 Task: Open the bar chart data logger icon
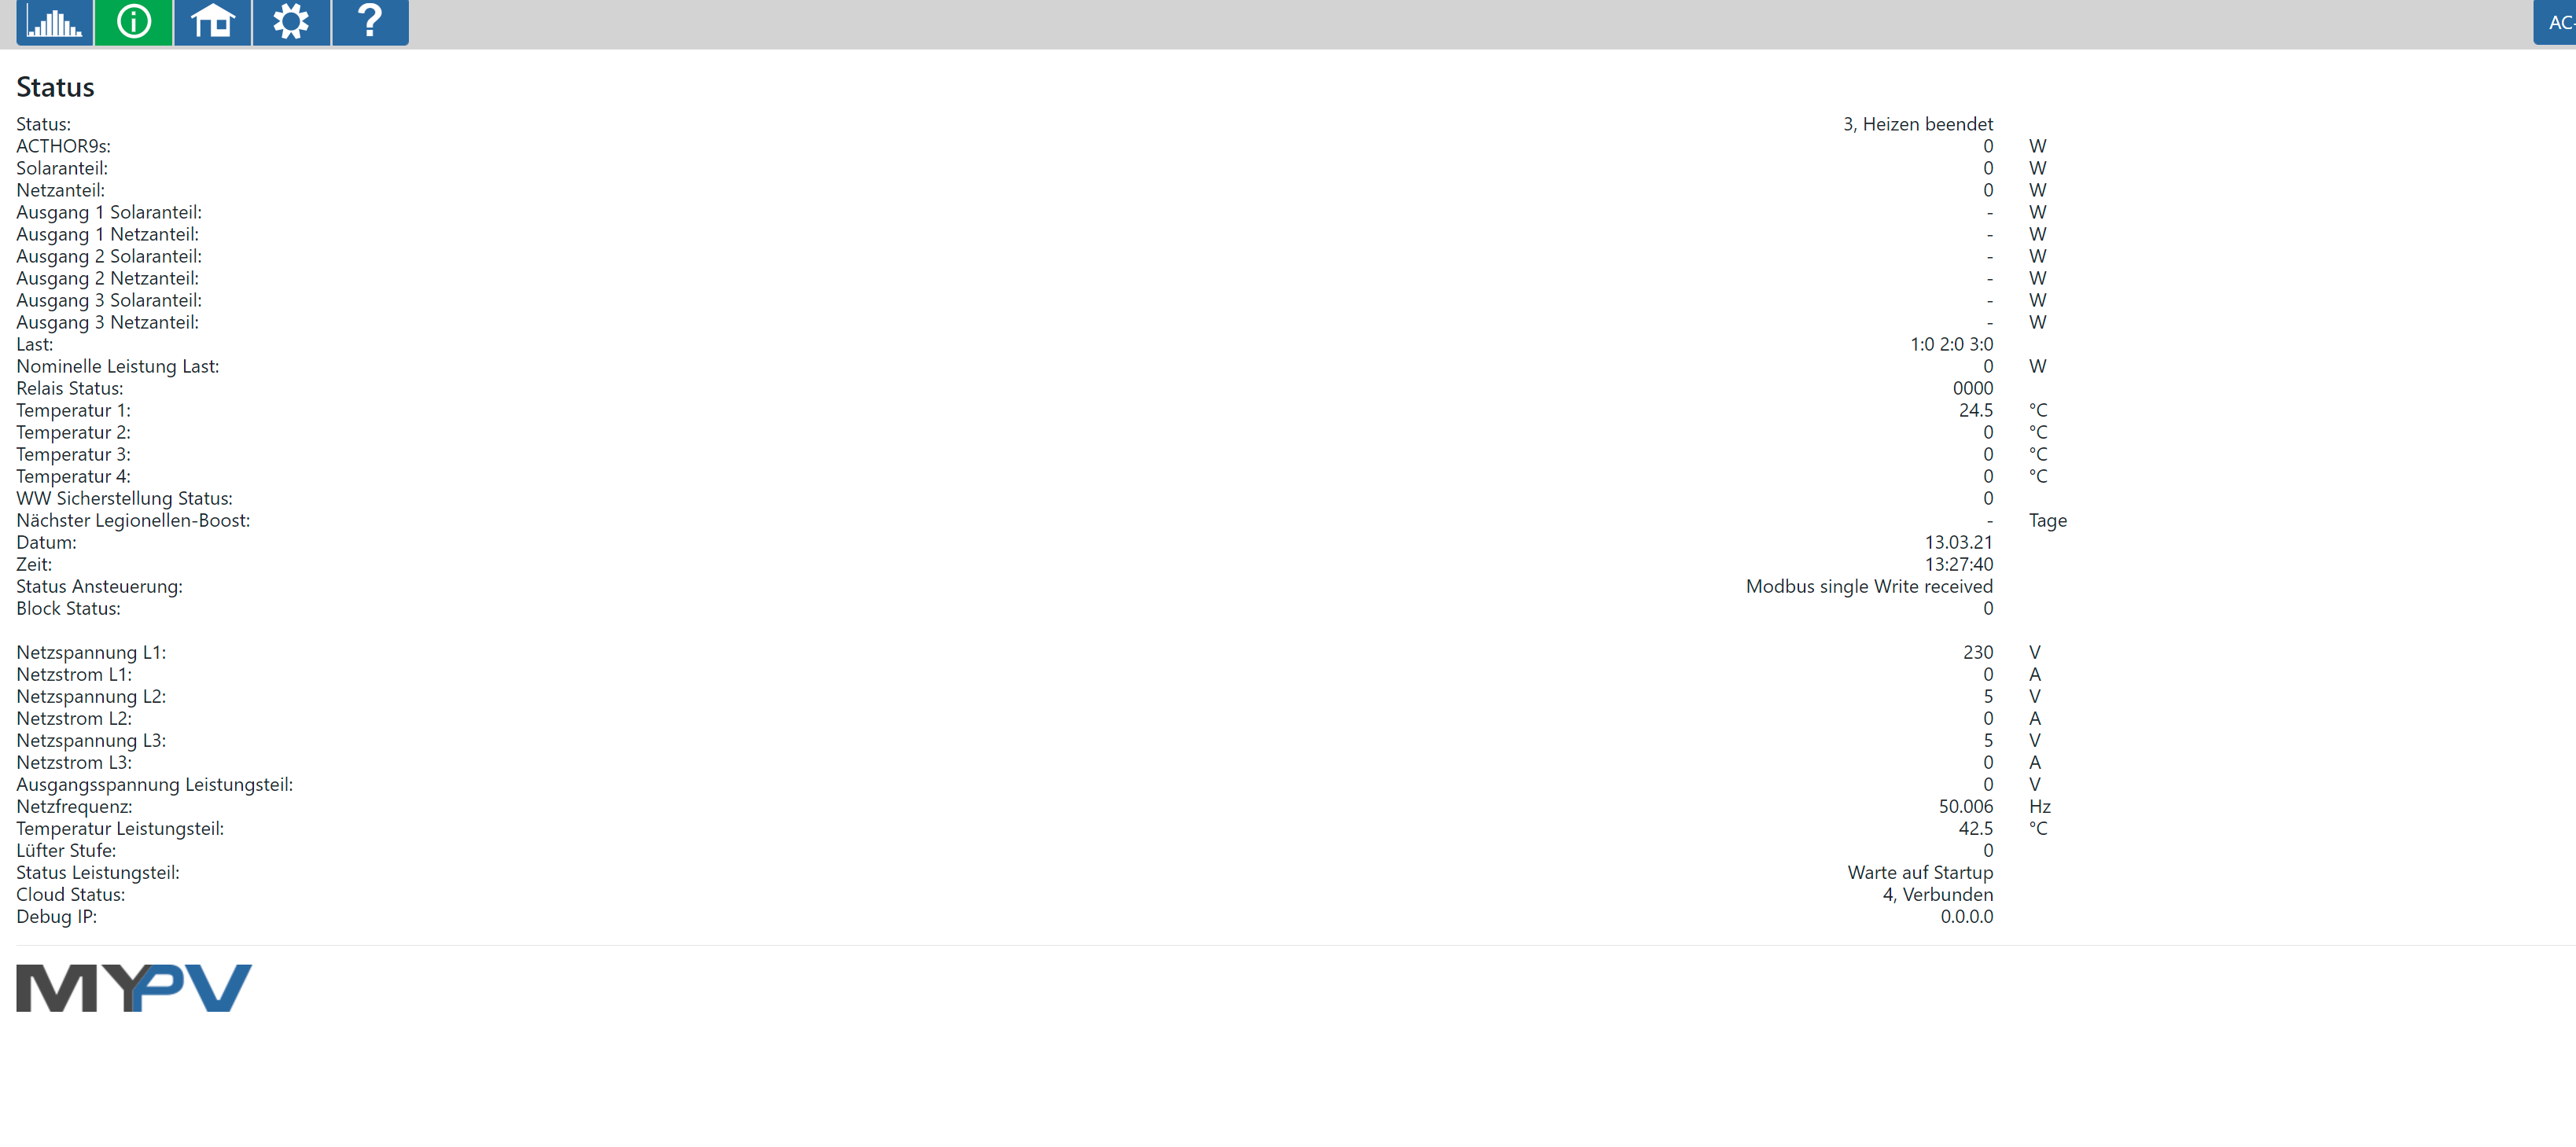click(55, 22)
